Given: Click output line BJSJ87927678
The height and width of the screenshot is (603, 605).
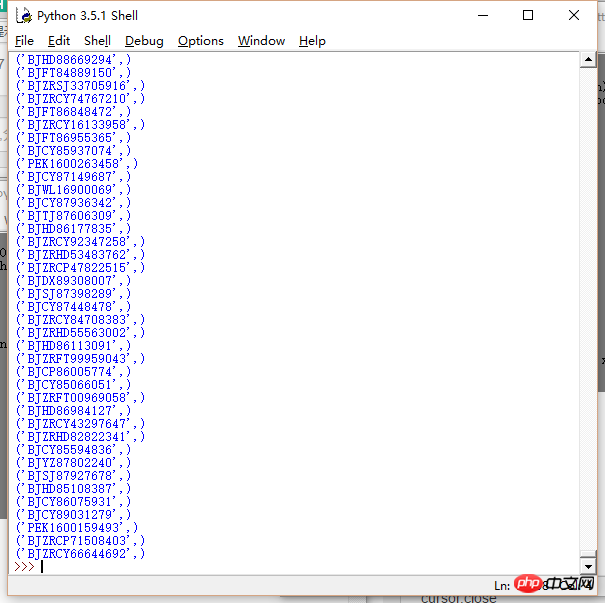Looking at the screenshot, I should pos(73,476).
